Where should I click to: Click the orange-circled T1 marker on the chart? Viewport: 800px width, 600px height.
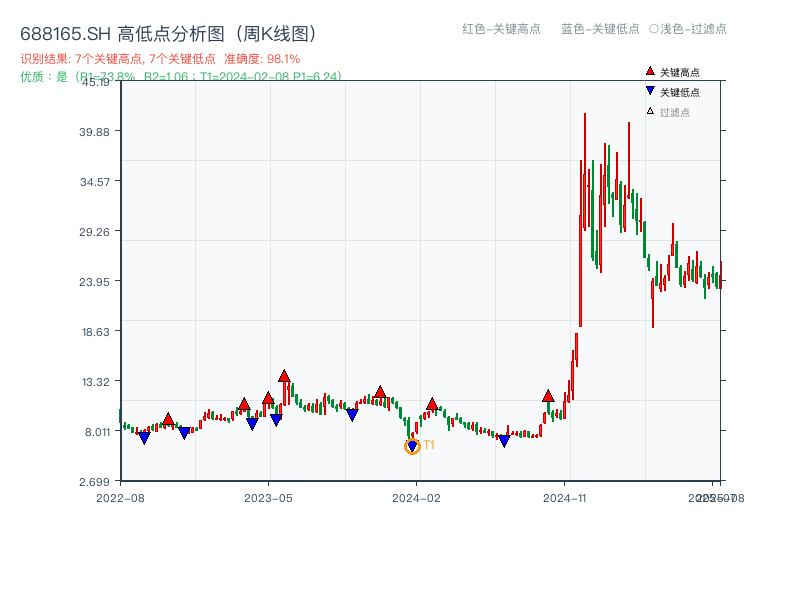pyautogui.click(x=412, y=446)
